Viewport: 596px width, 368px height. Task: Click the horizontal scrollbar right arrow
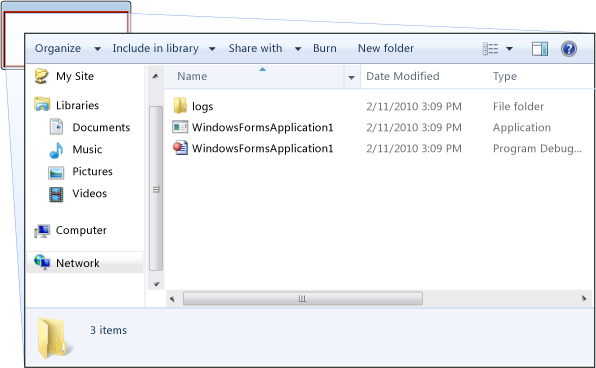[584, 299]
